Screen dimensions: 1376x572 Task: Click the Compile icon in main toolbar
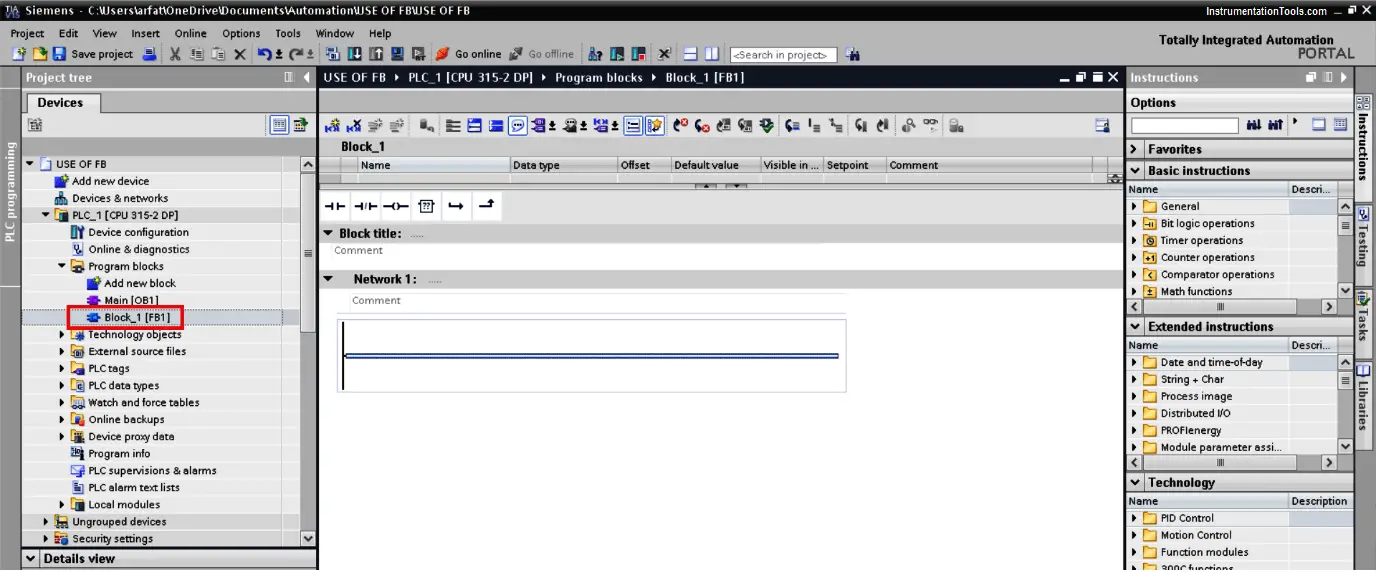coord(333,54)
